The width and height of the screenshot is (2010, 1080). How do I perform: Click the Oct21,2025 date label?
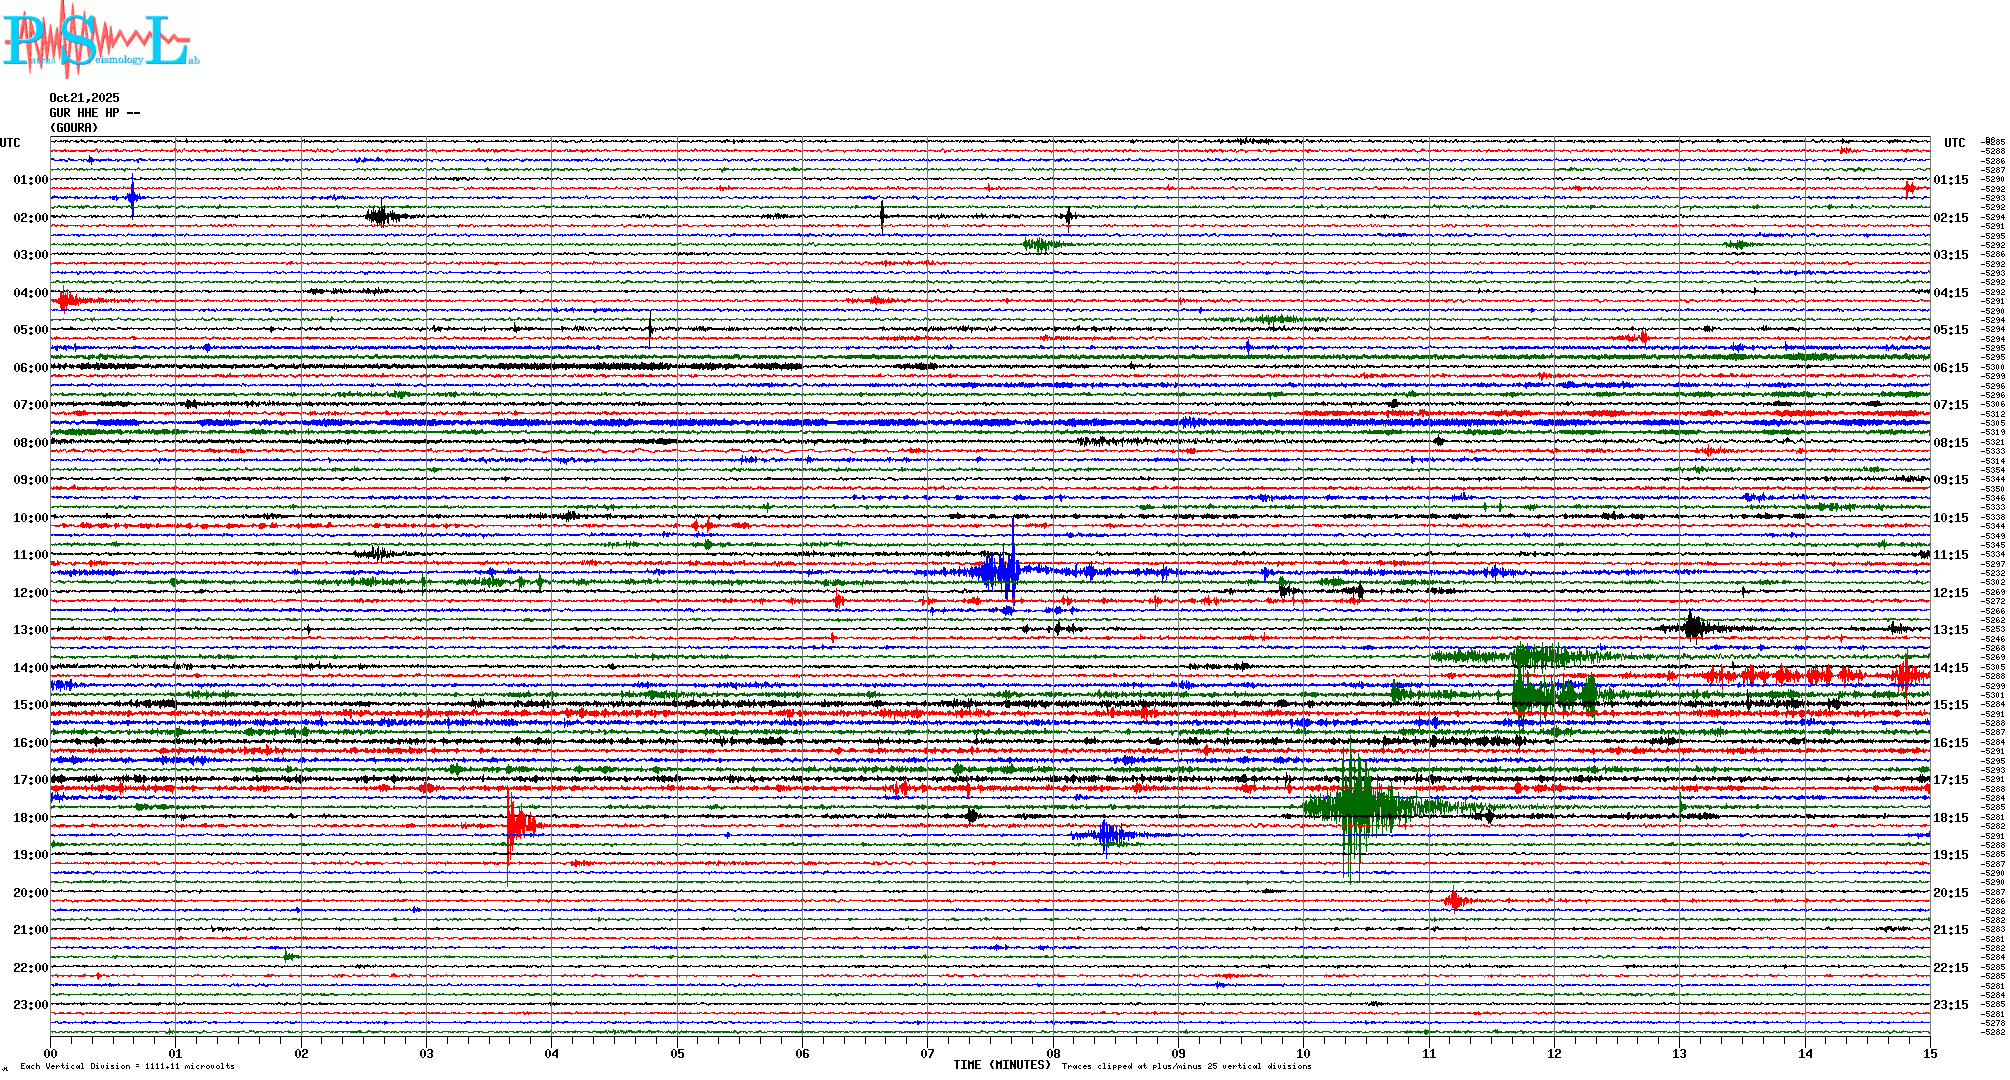84,98
